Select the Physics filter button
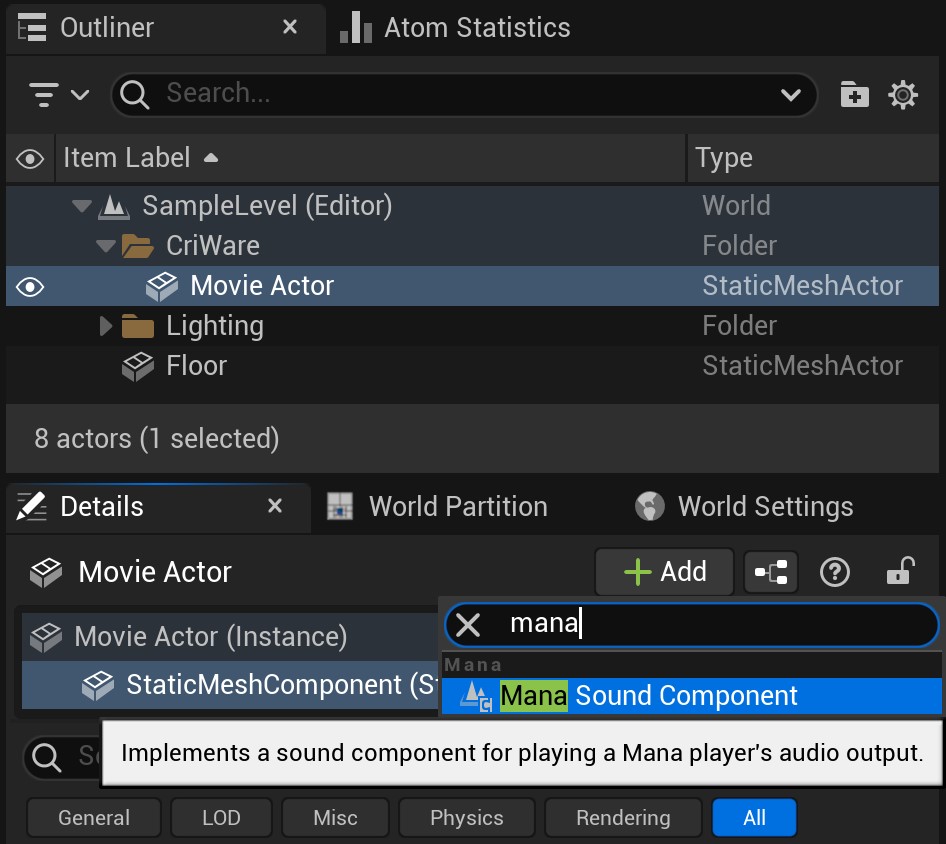Image resolution: width=946 pixels, height=844 pixels. click(x=466, y=817)
